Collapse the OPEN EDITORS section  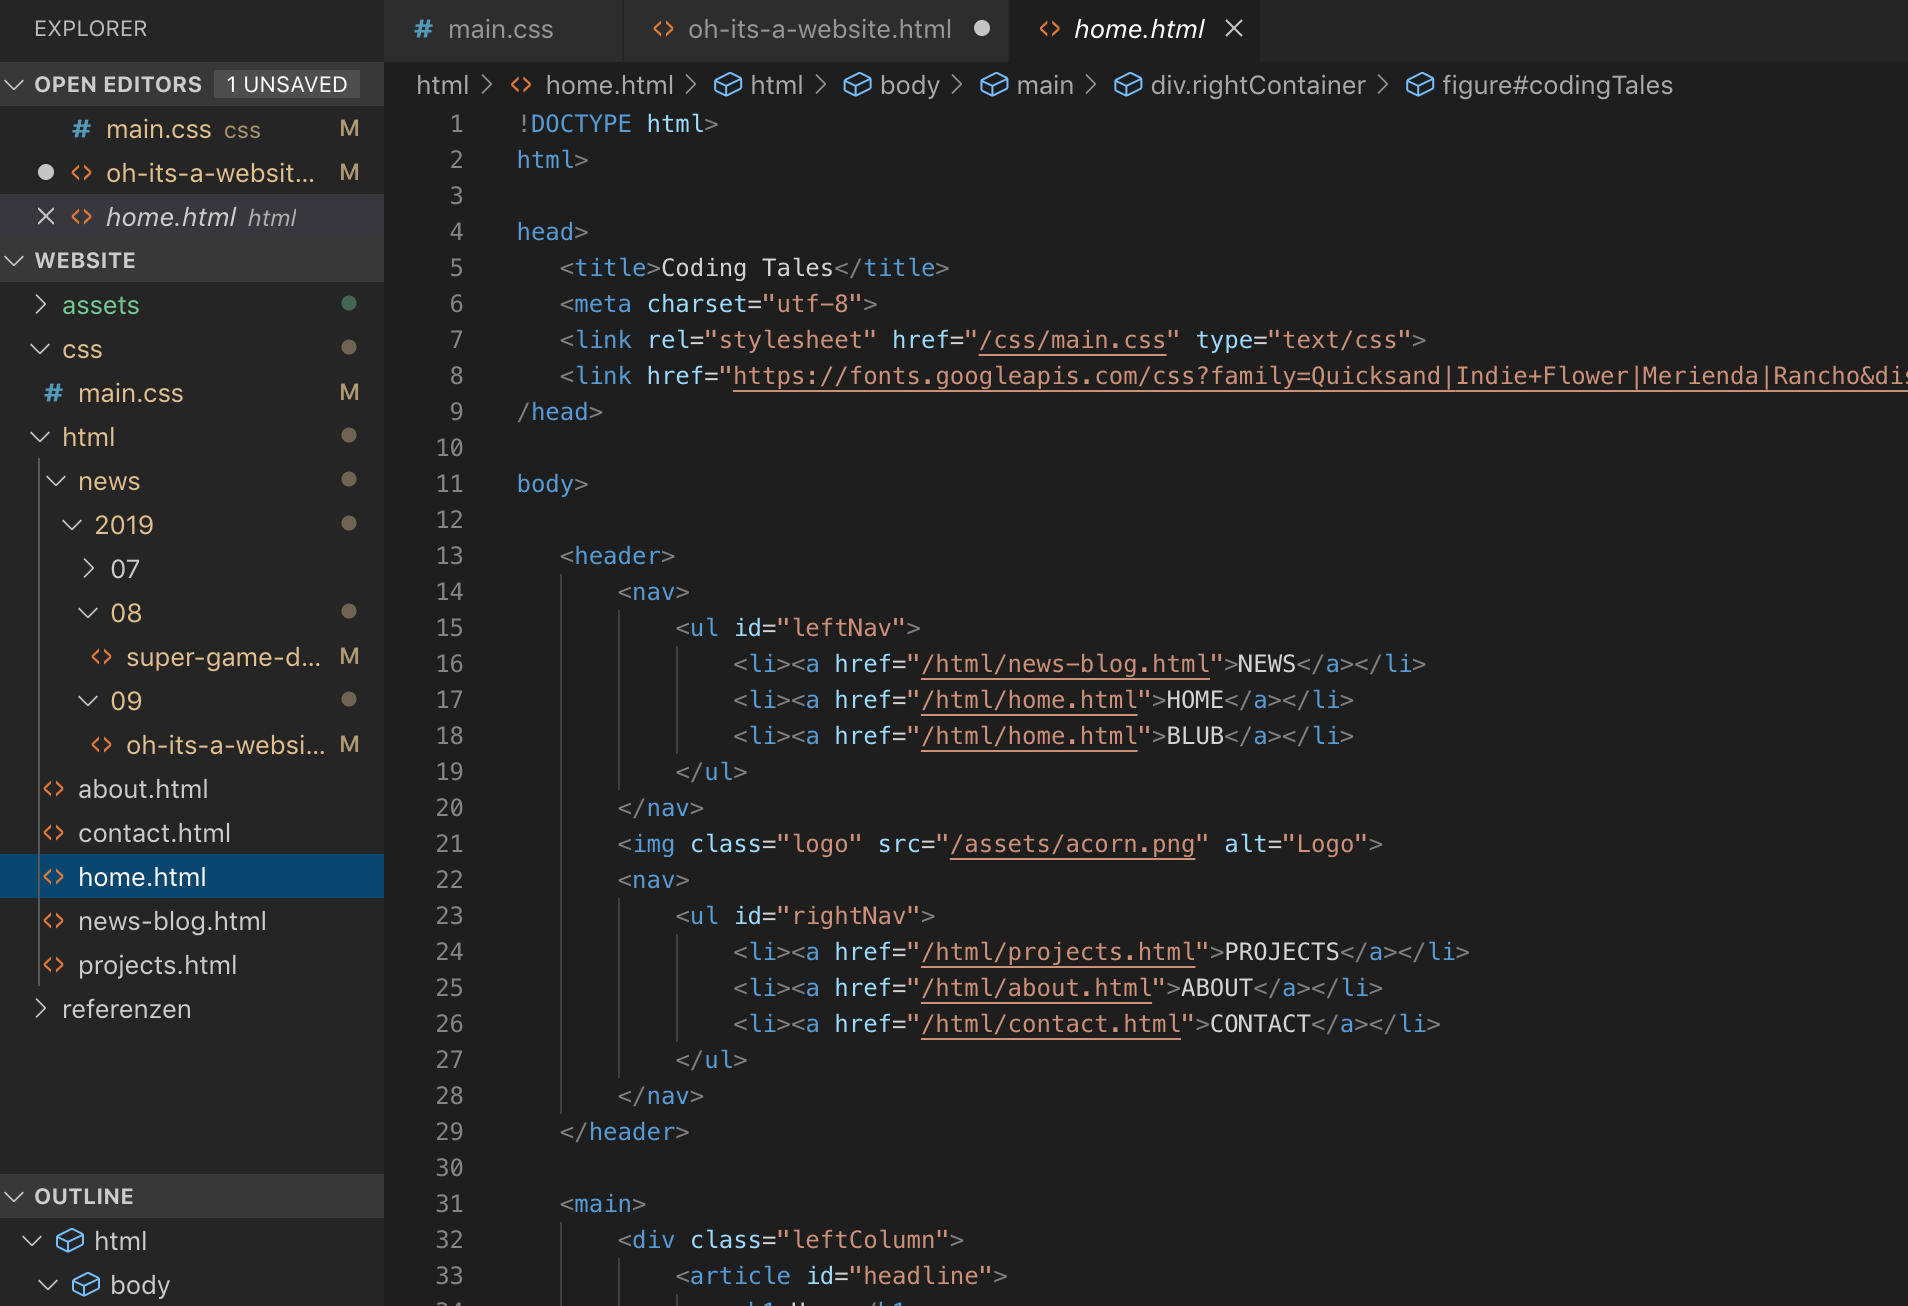tap(14, 84)
